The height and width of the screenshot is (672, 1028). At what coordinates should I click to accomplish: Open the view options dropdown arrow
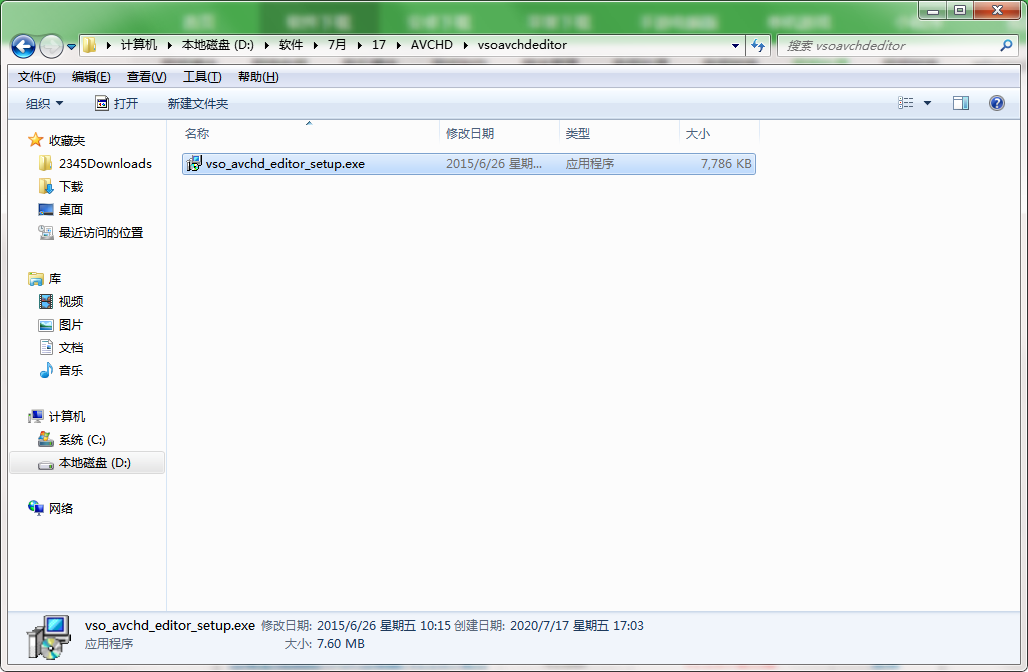point(927,103)
